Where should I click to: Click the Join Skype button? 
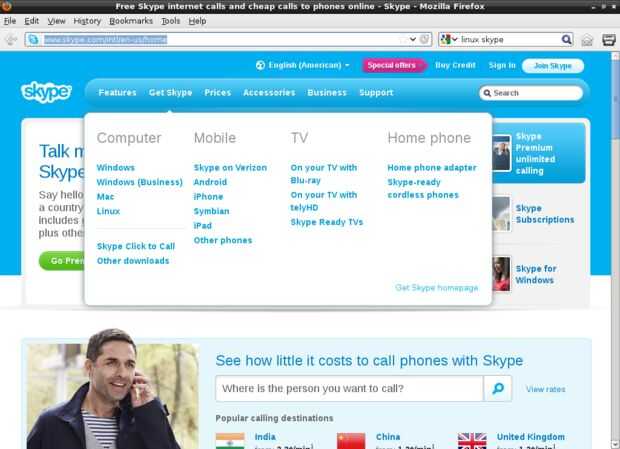point(553,66)
